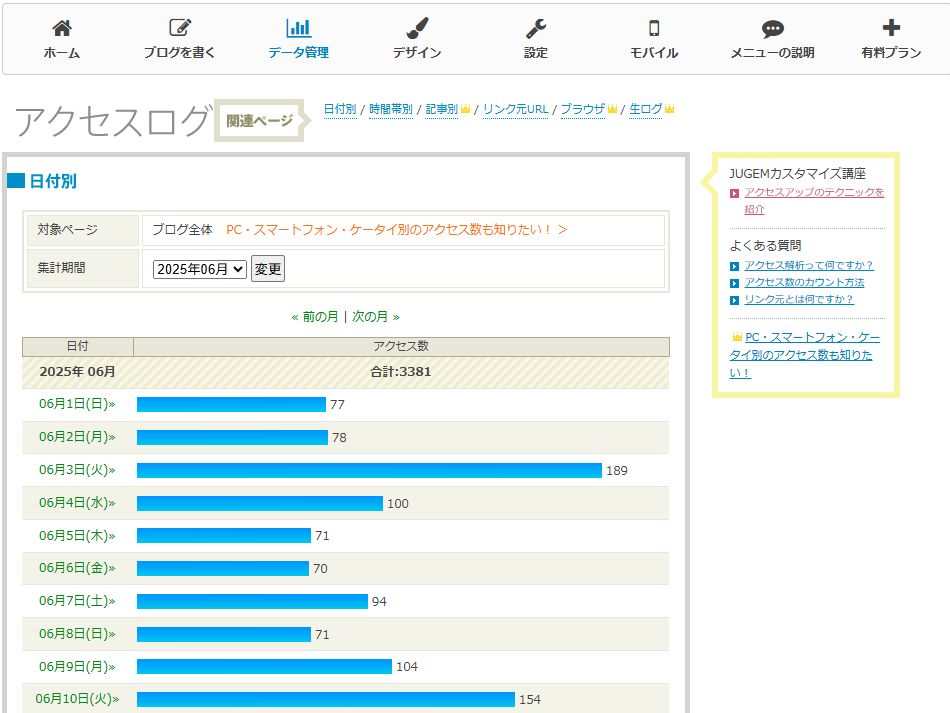The image size is (950, 713).
Task: Expand the 2025年06月 period dropdown
Action: (x=199, y=269)
